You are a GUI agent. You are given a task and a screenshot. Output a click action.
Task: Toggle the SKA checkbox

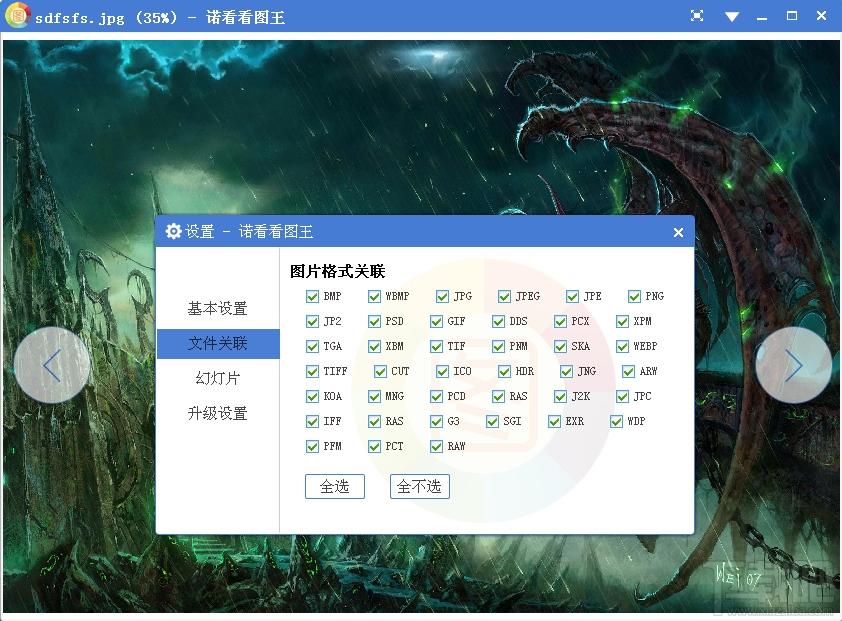[560, 346]
